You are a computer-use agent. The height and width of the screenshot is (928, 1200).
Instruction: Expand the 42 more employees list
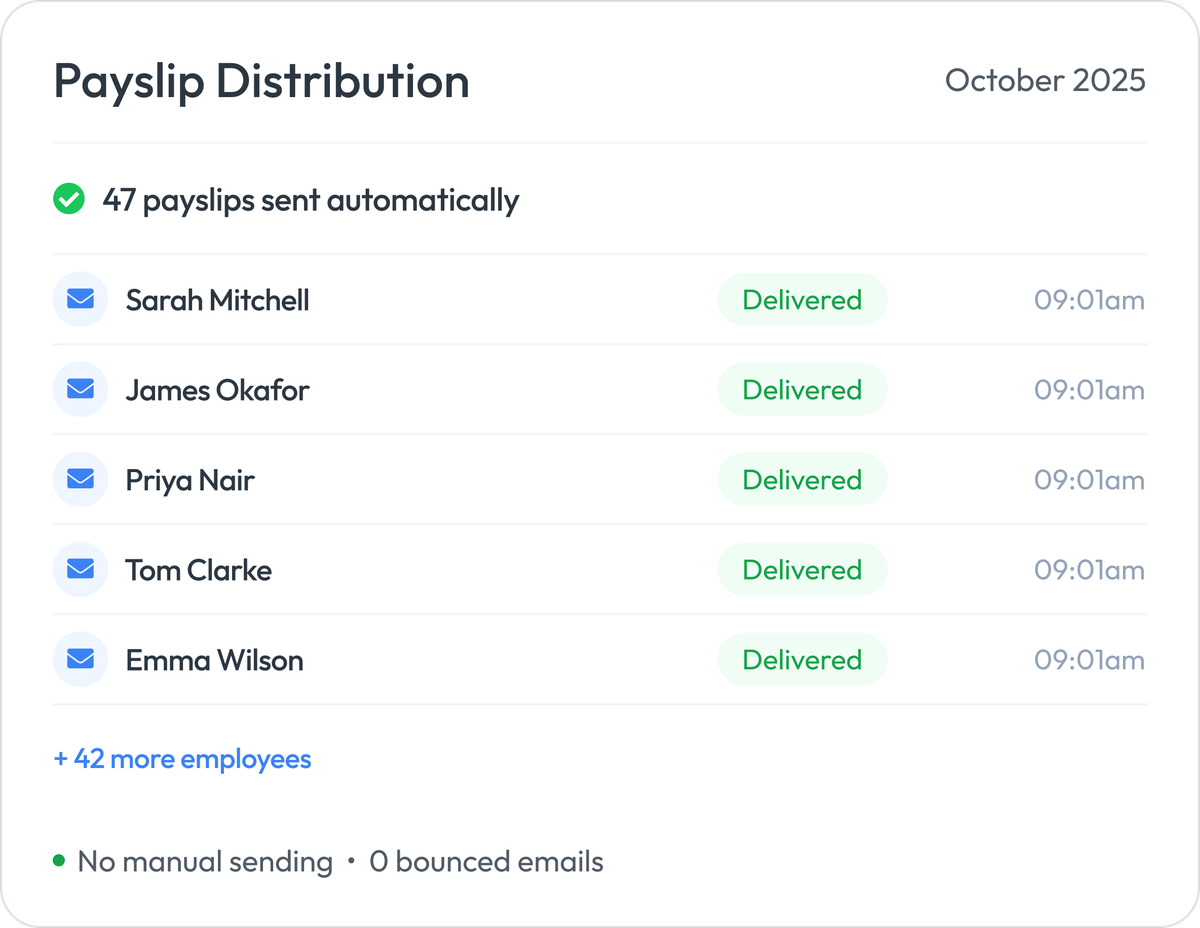point(181,759)
